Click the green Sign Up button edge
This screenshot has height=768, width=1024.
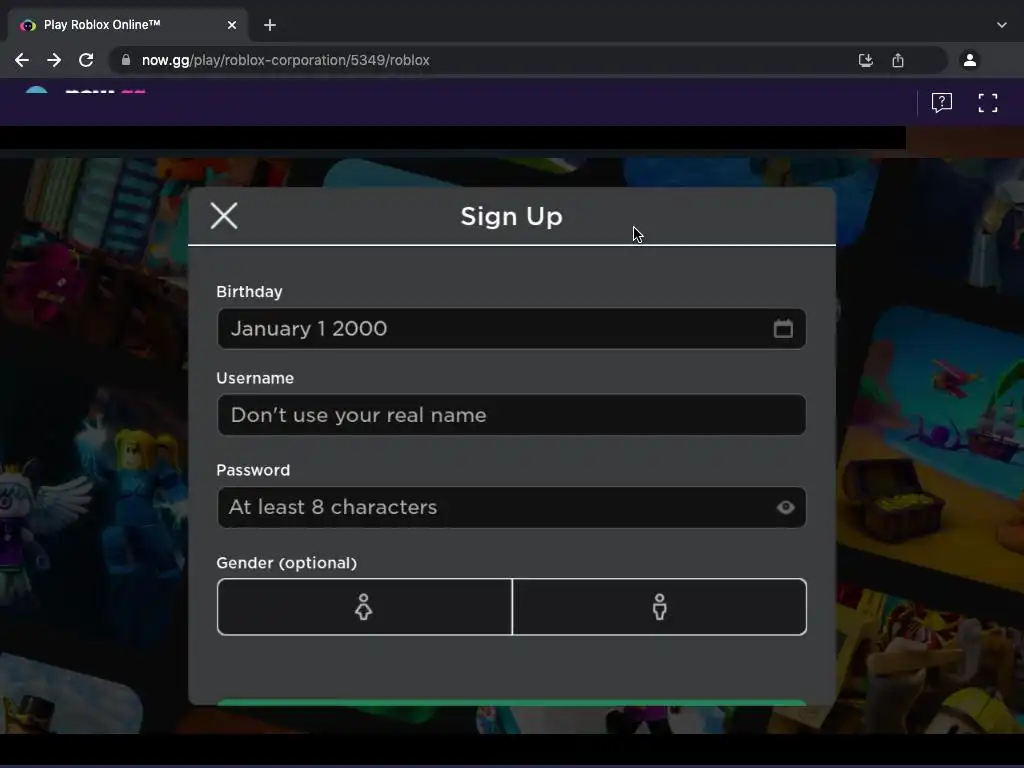click(511, 703)
